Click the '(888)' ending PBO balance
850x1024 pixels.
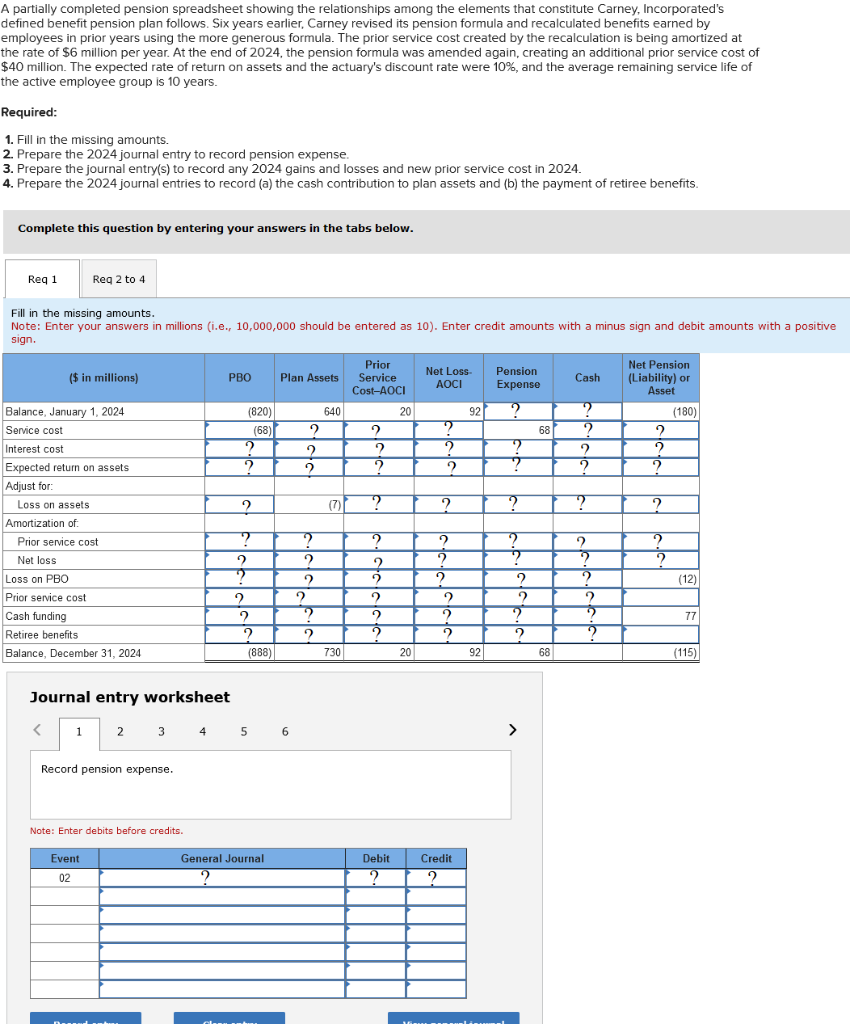coord(260,652)
